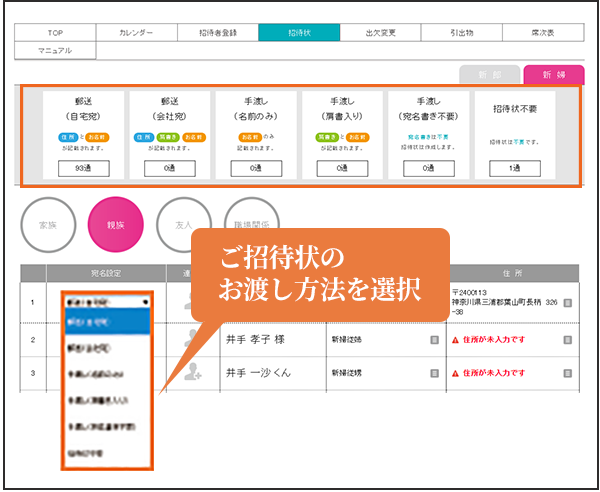Click the 新婦 pink button
Viewport: 600px width, 492px height.
coord(552,74)
